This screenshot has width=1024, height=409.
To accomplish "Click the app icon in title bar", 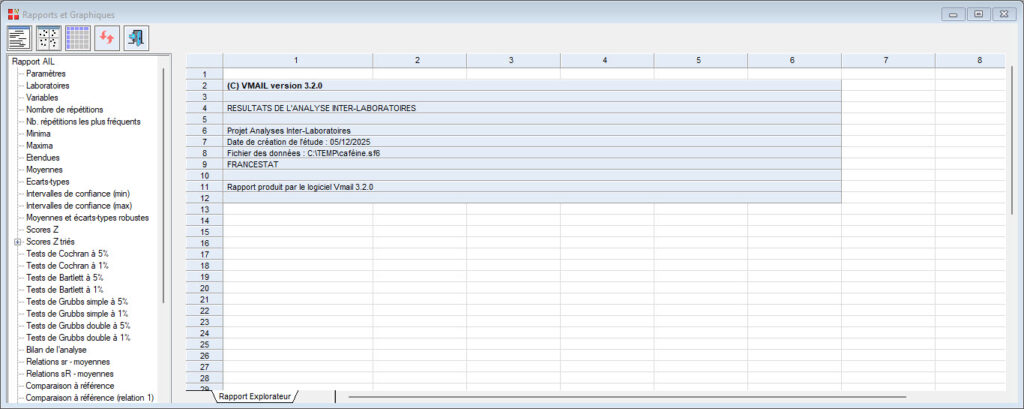I will tap(13, 15).
